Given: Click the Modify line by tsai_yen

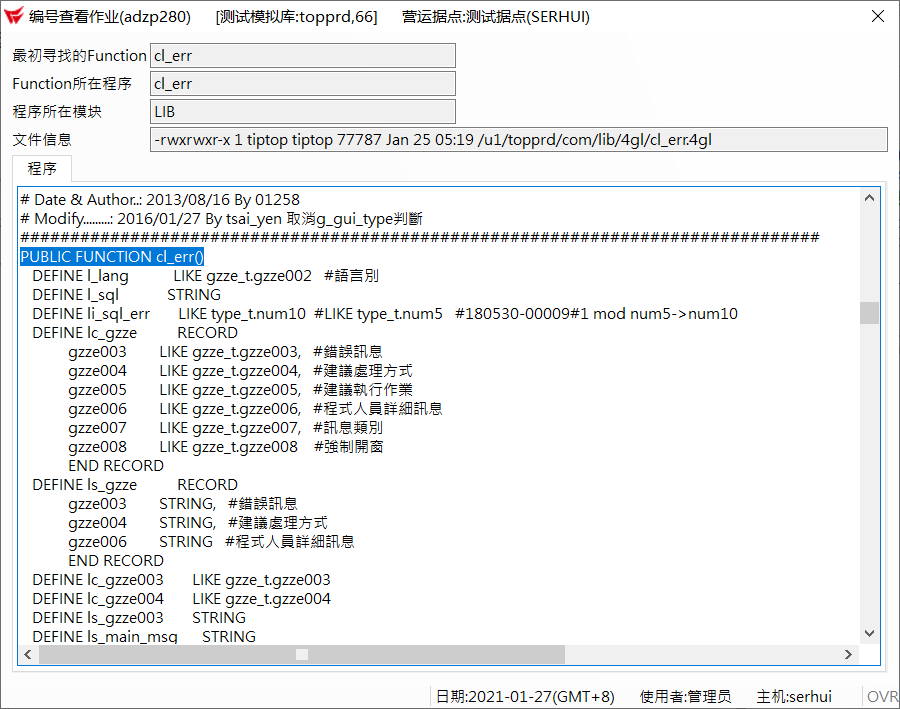Looking at the screenshot, I should [x=222, y=219].
